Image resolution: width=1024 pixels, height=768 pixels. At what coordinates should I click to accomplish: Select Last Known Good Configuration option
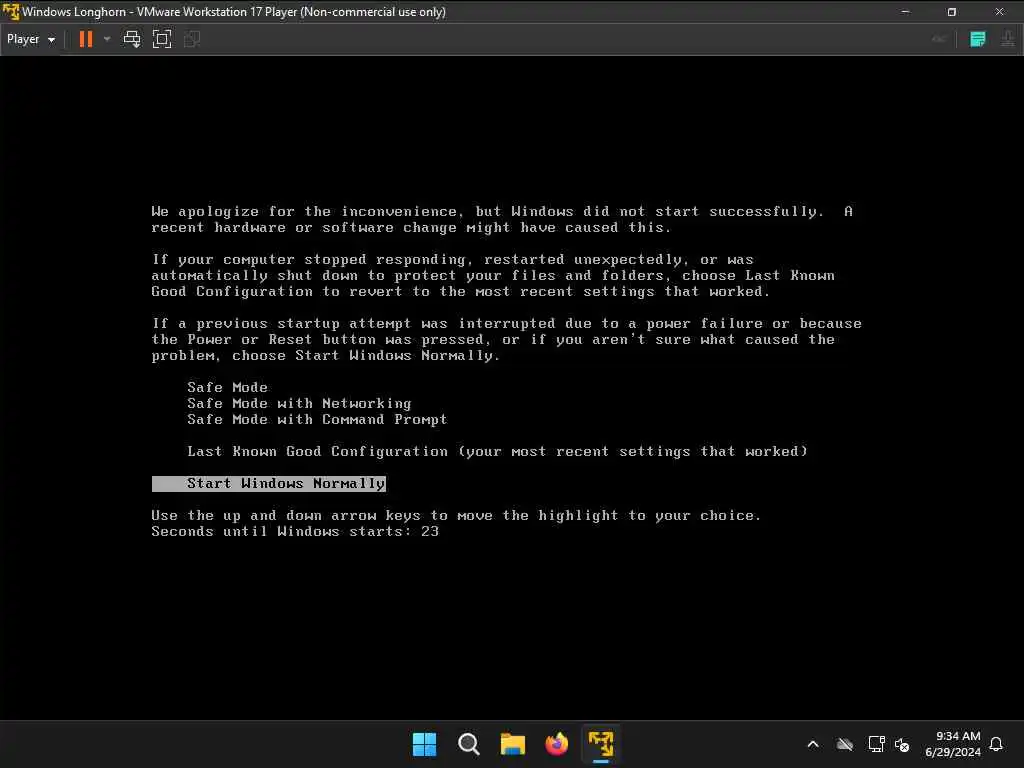point(497,451)
